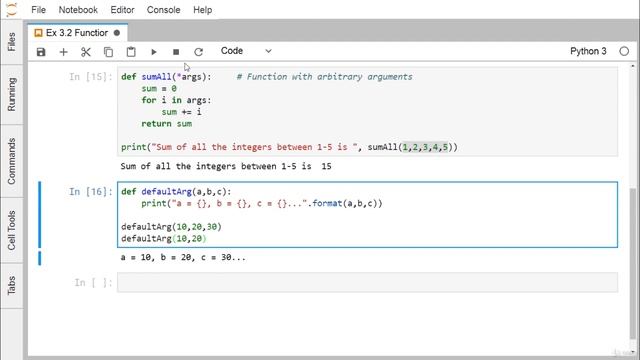
Task: Click the kernel status circle indicator
Action: [x=624, y=51]
